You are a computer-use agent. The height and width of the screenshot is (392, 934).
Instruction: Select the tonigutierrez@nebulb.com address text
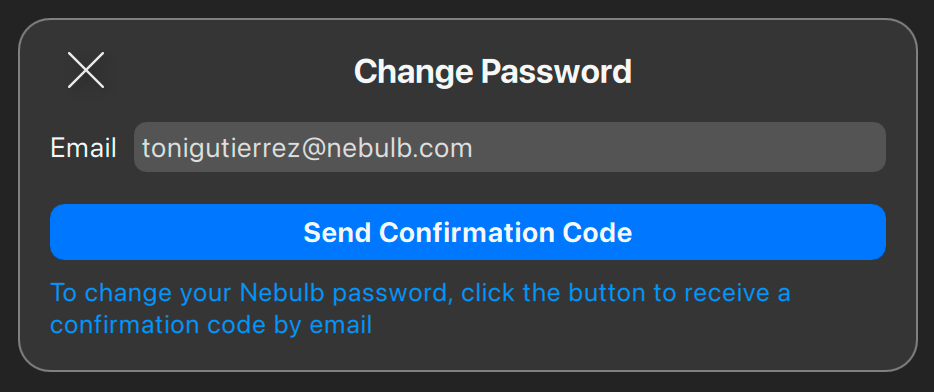[x=307, y=148]
